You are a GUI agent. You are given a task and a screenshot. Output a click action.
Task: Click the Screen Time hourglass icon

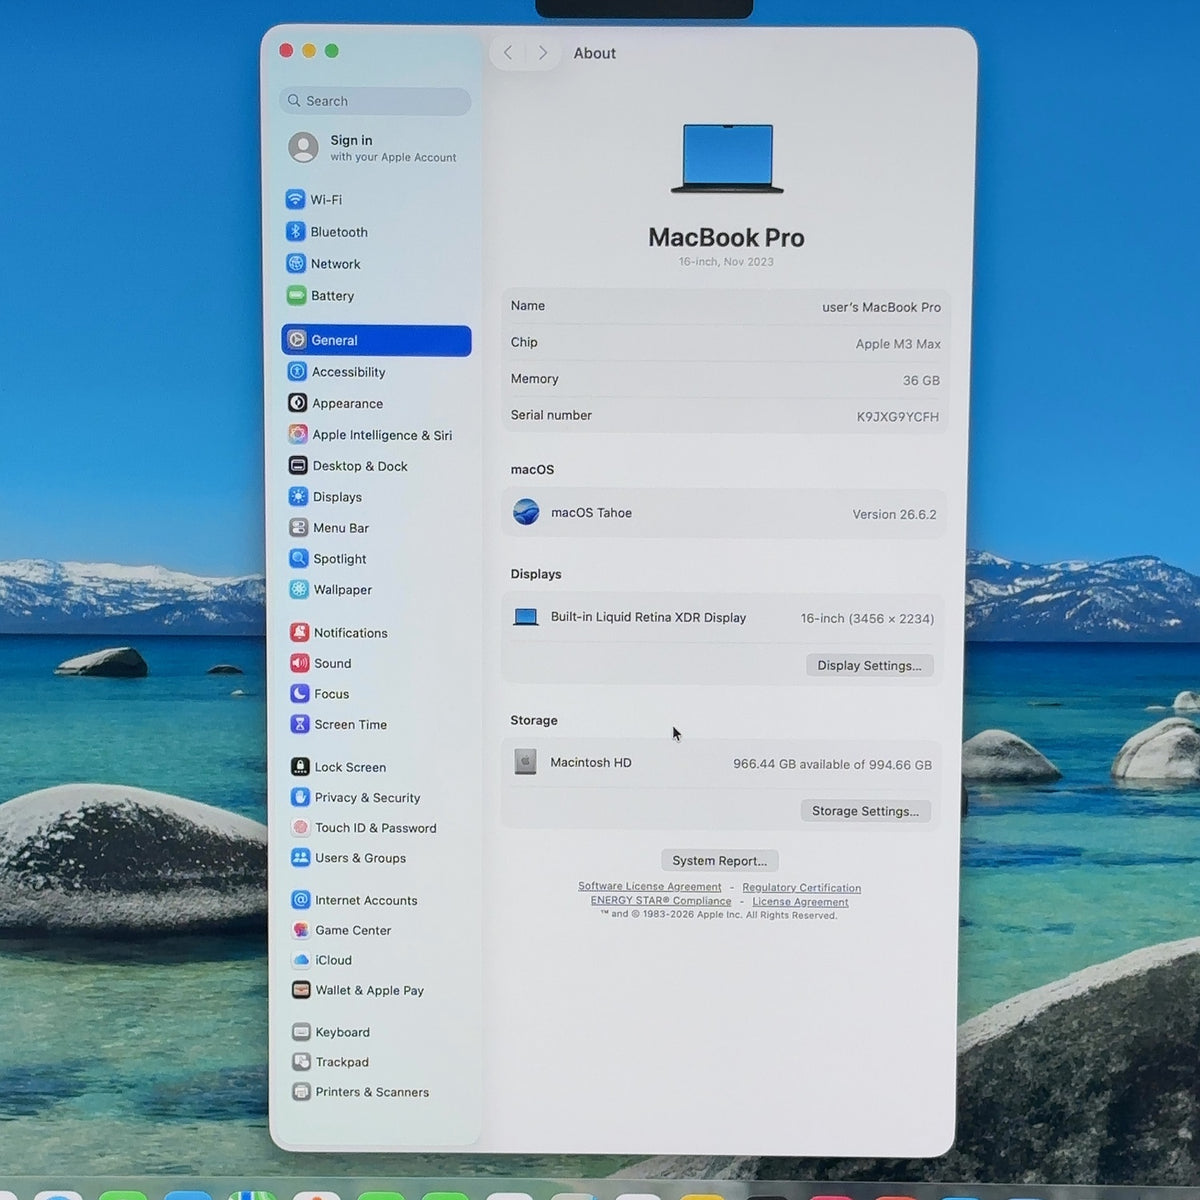[299, 724]
